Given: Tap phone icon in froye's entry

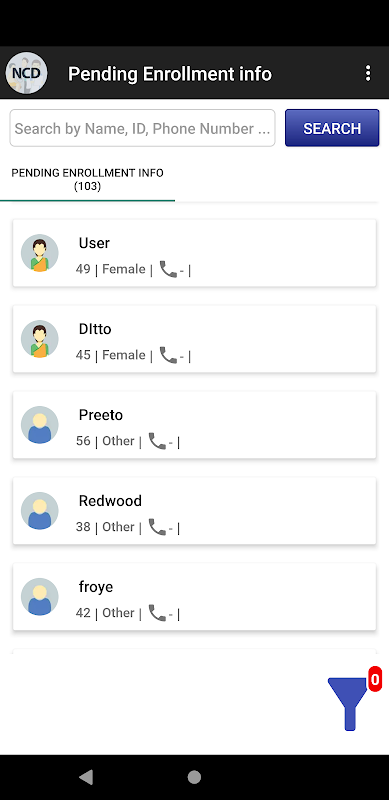Looking at the screenshot, I should (157, 613).
